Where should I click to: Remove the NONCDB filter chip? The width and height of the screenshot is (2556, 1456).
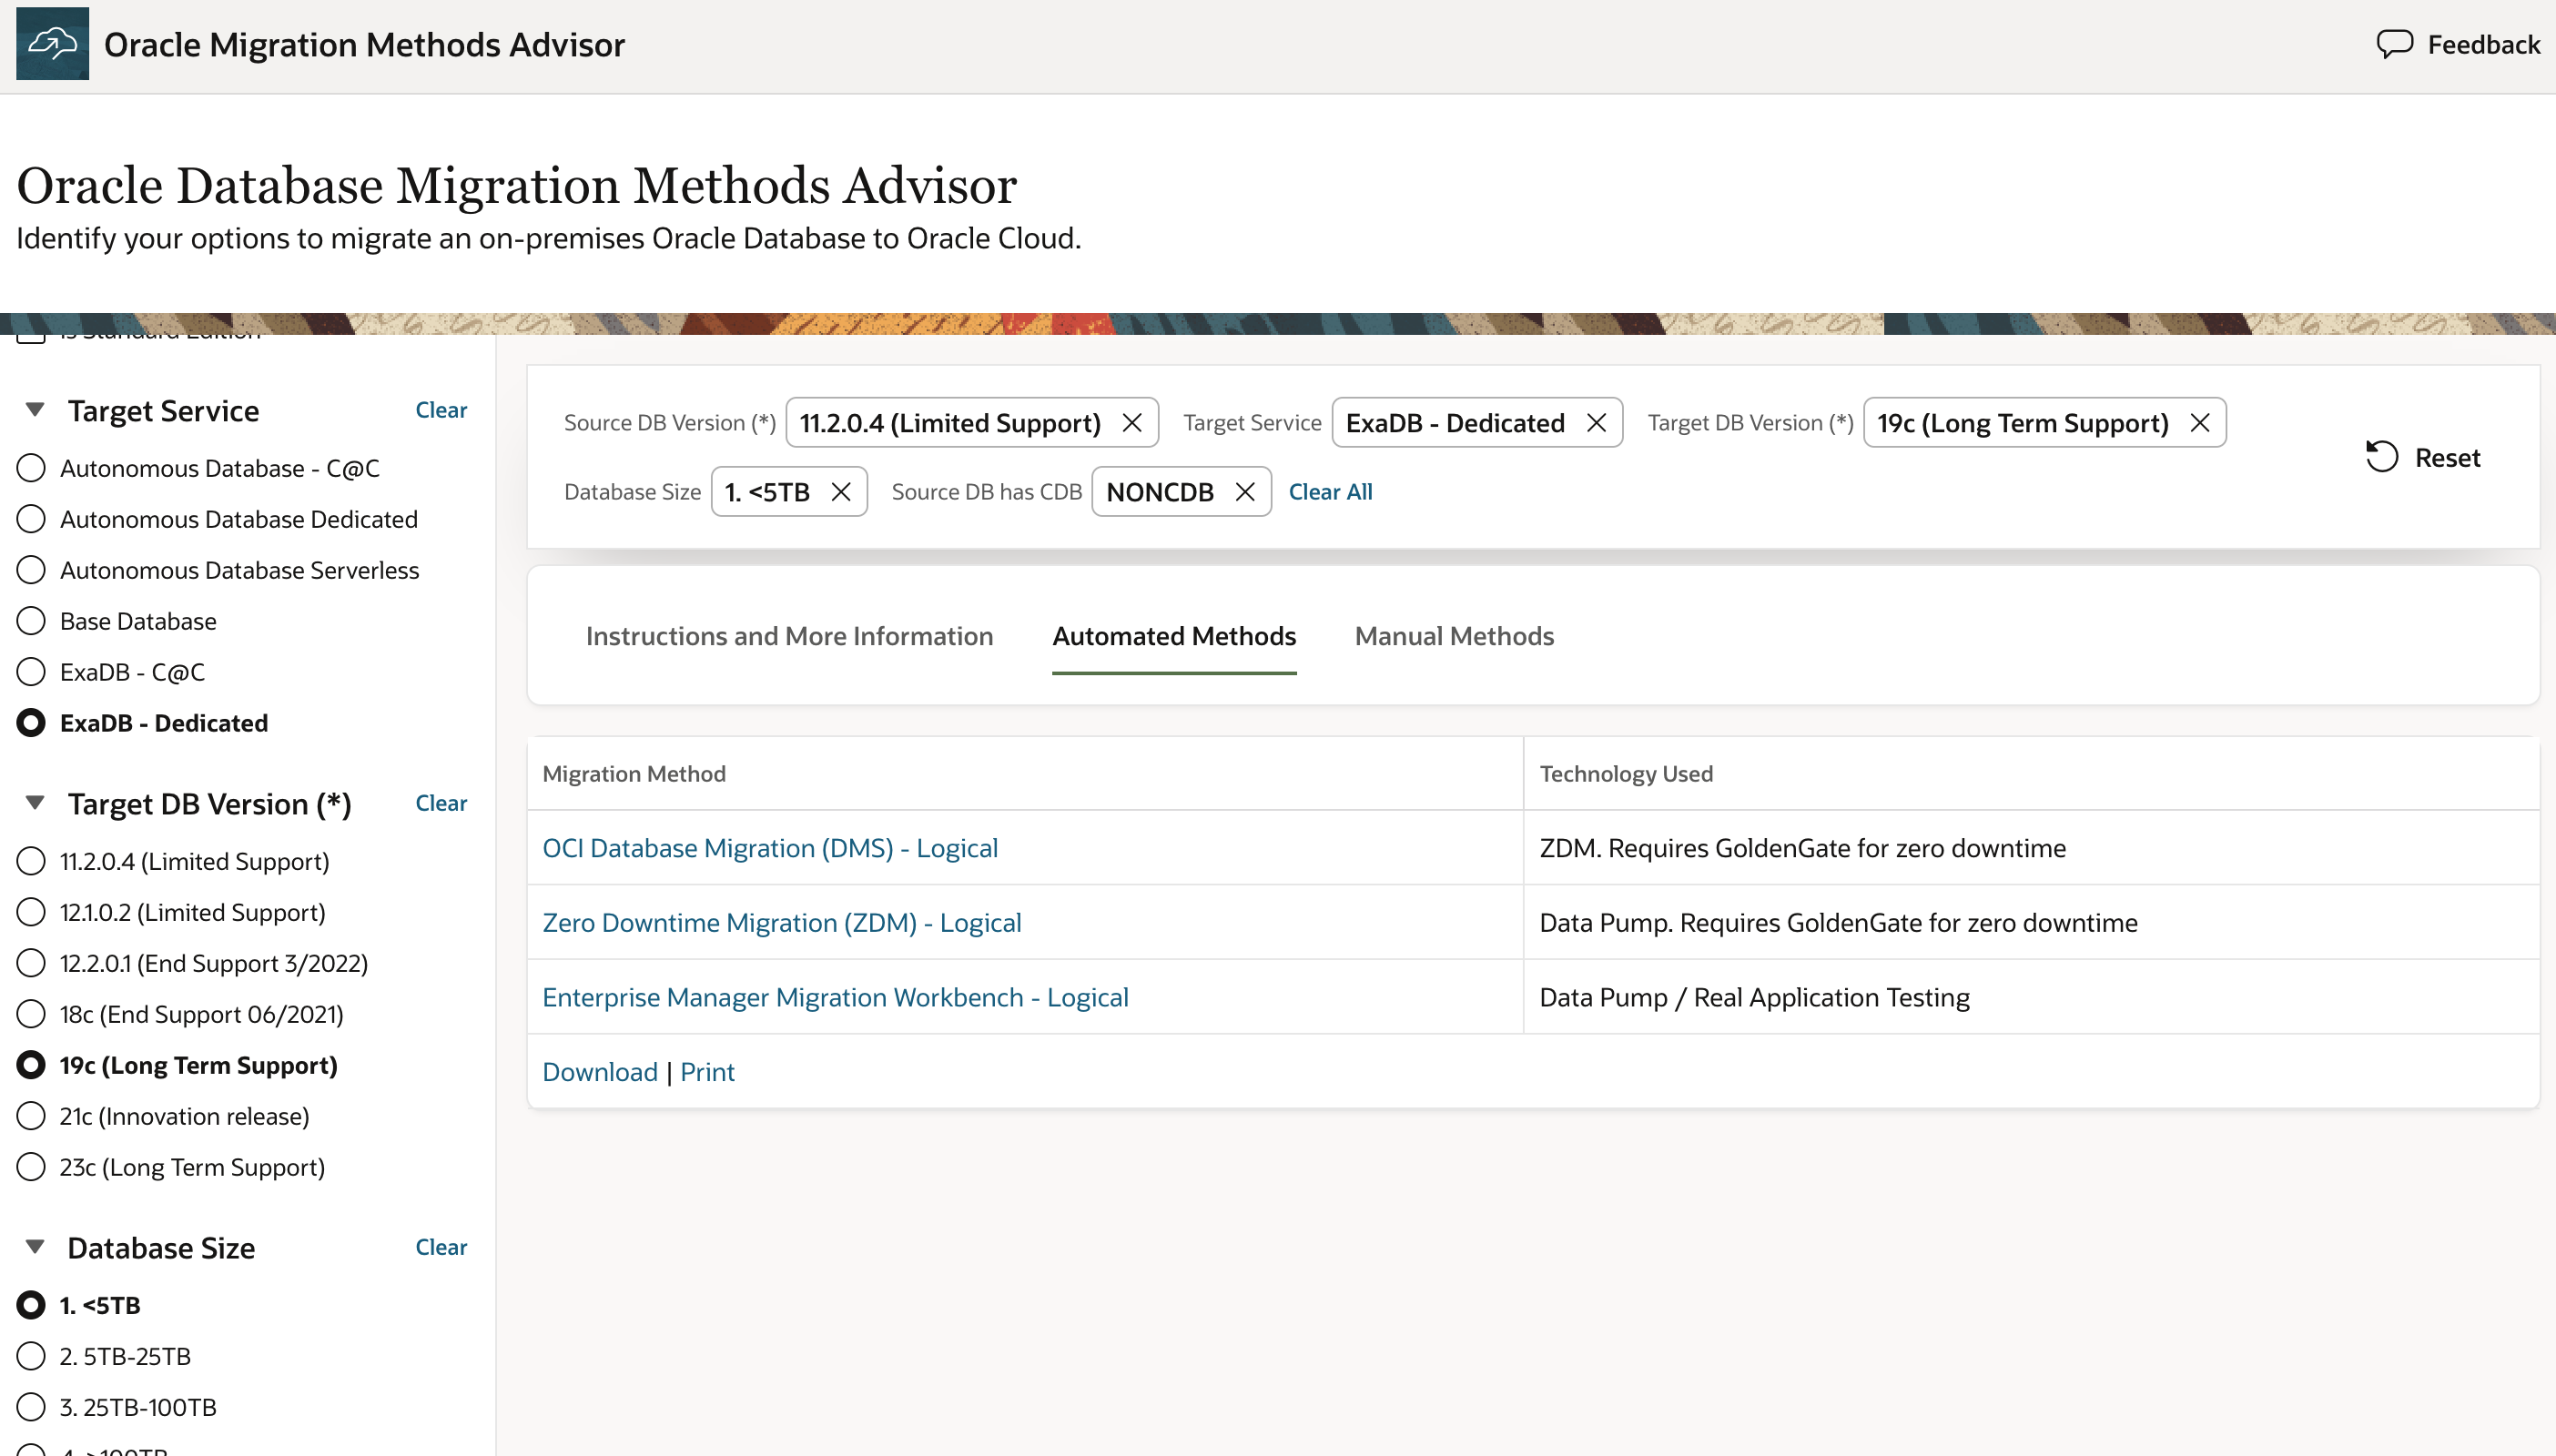pyautogui.click(x=1245, y=491)
